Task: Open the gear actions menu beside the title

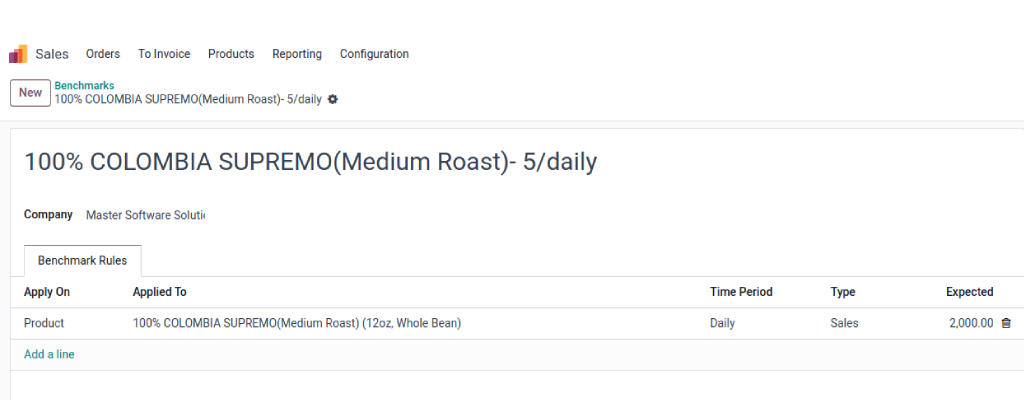Action: [x=333, y=99]
